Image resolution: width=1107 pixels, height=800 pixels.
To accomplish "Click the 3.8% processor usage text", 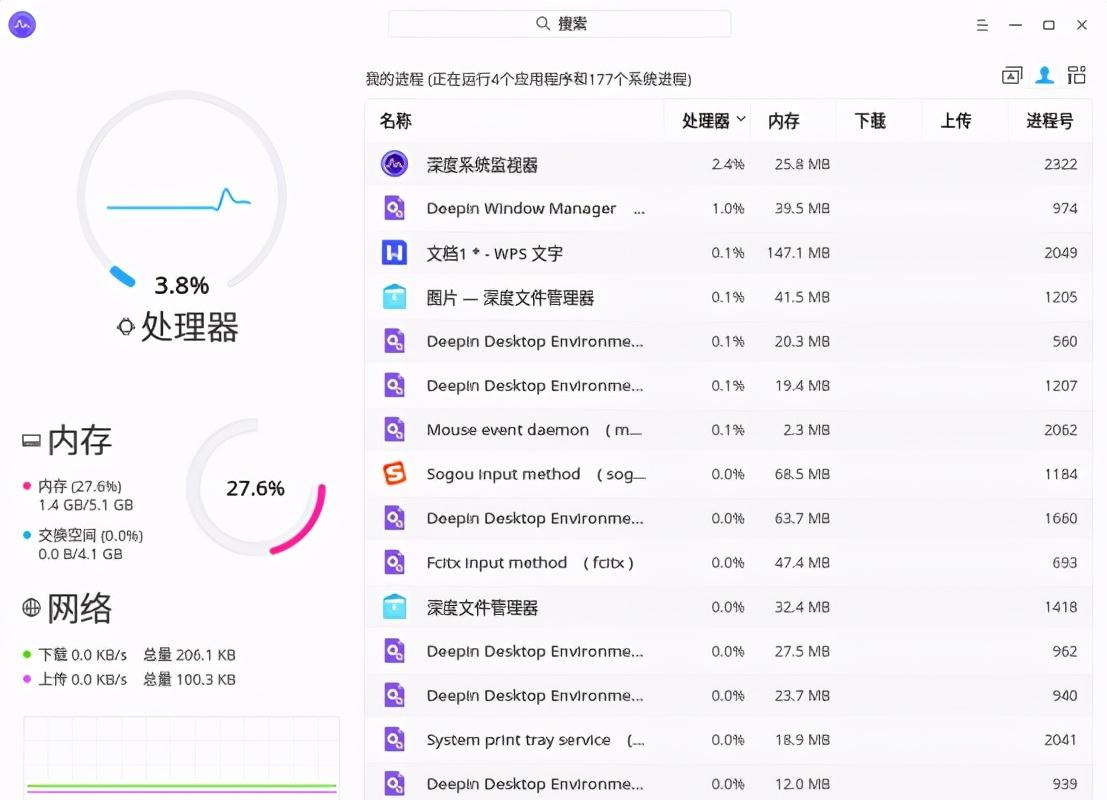I will [x=181, y=285].
